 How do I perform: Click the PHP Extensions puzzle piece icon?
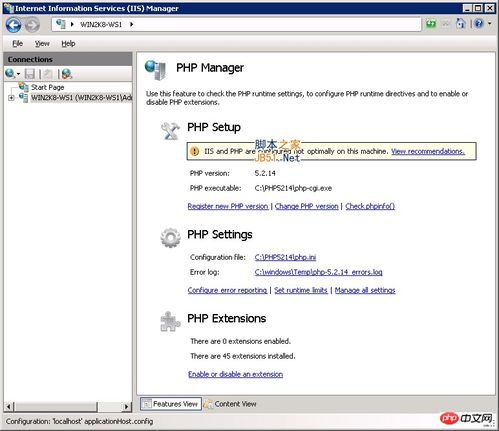170,321
